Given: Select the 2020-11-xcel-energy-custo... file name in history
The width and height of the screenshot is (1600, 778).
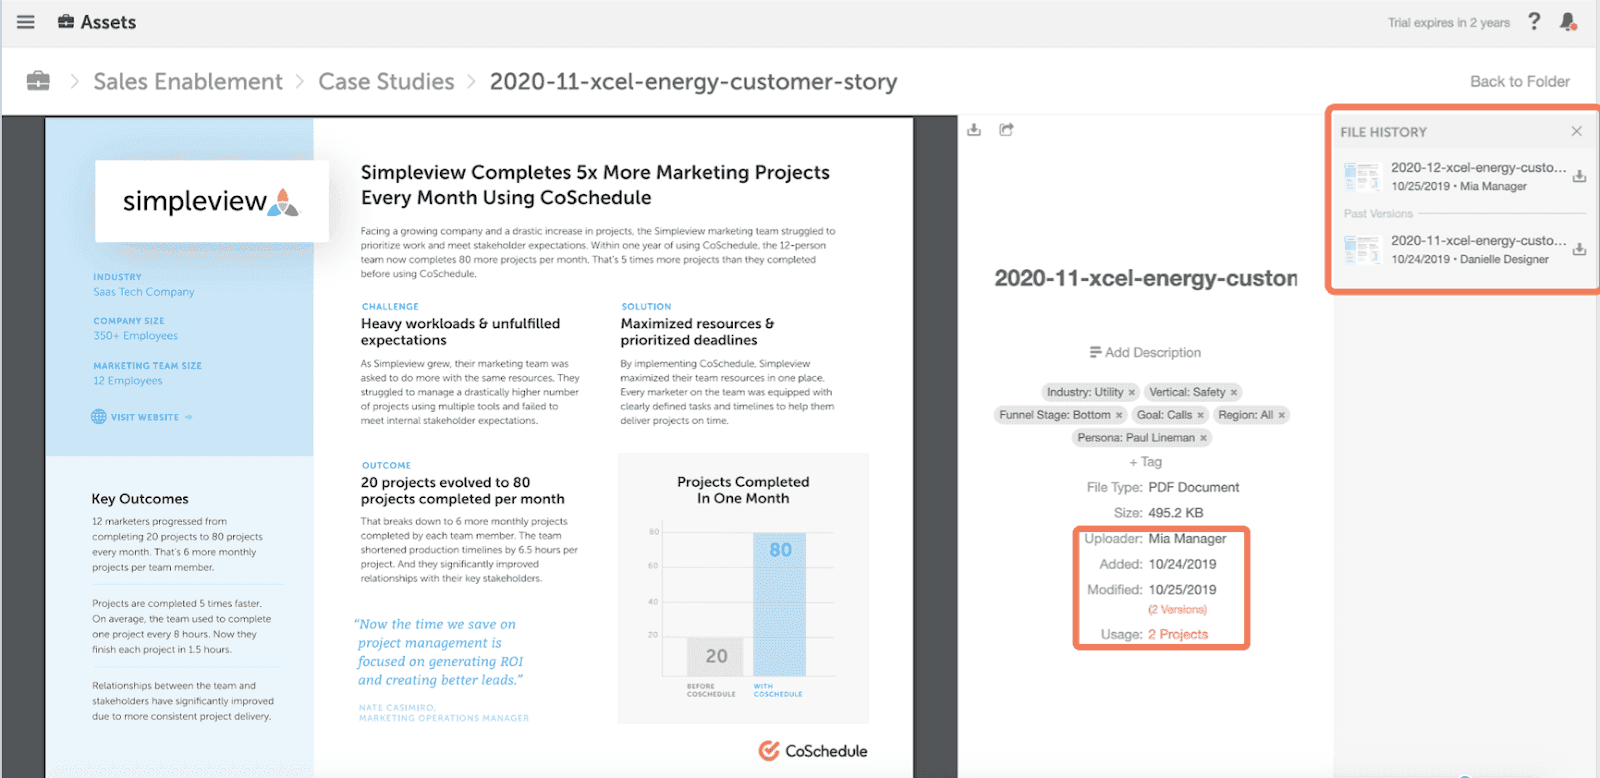Looking at the screenshot, I should point(1478,240).
